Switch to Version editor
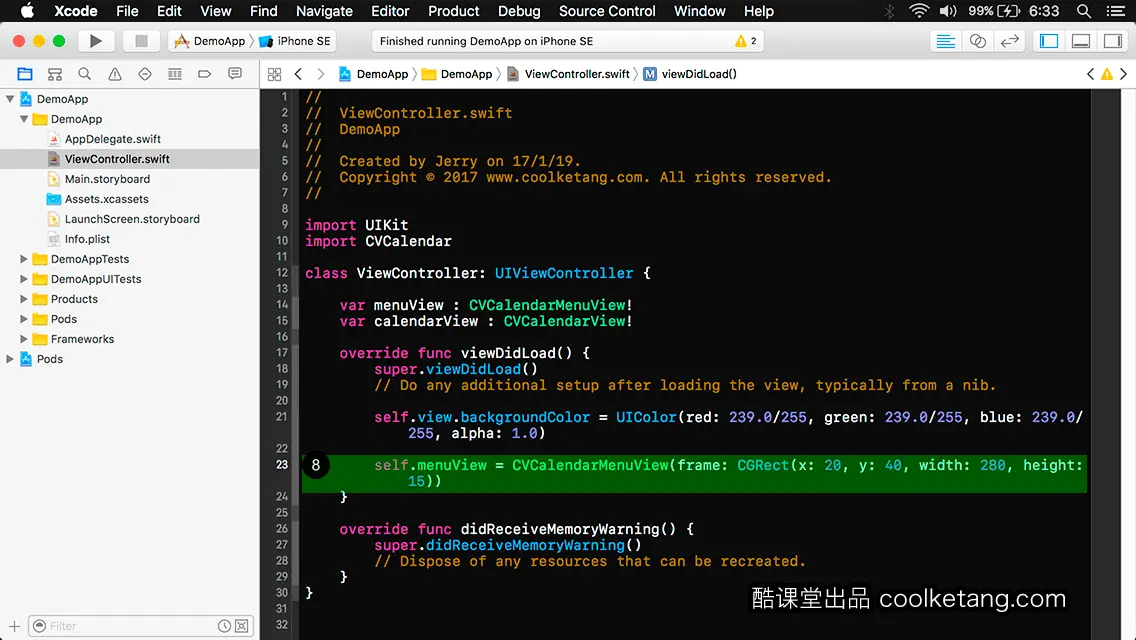 1009,41
